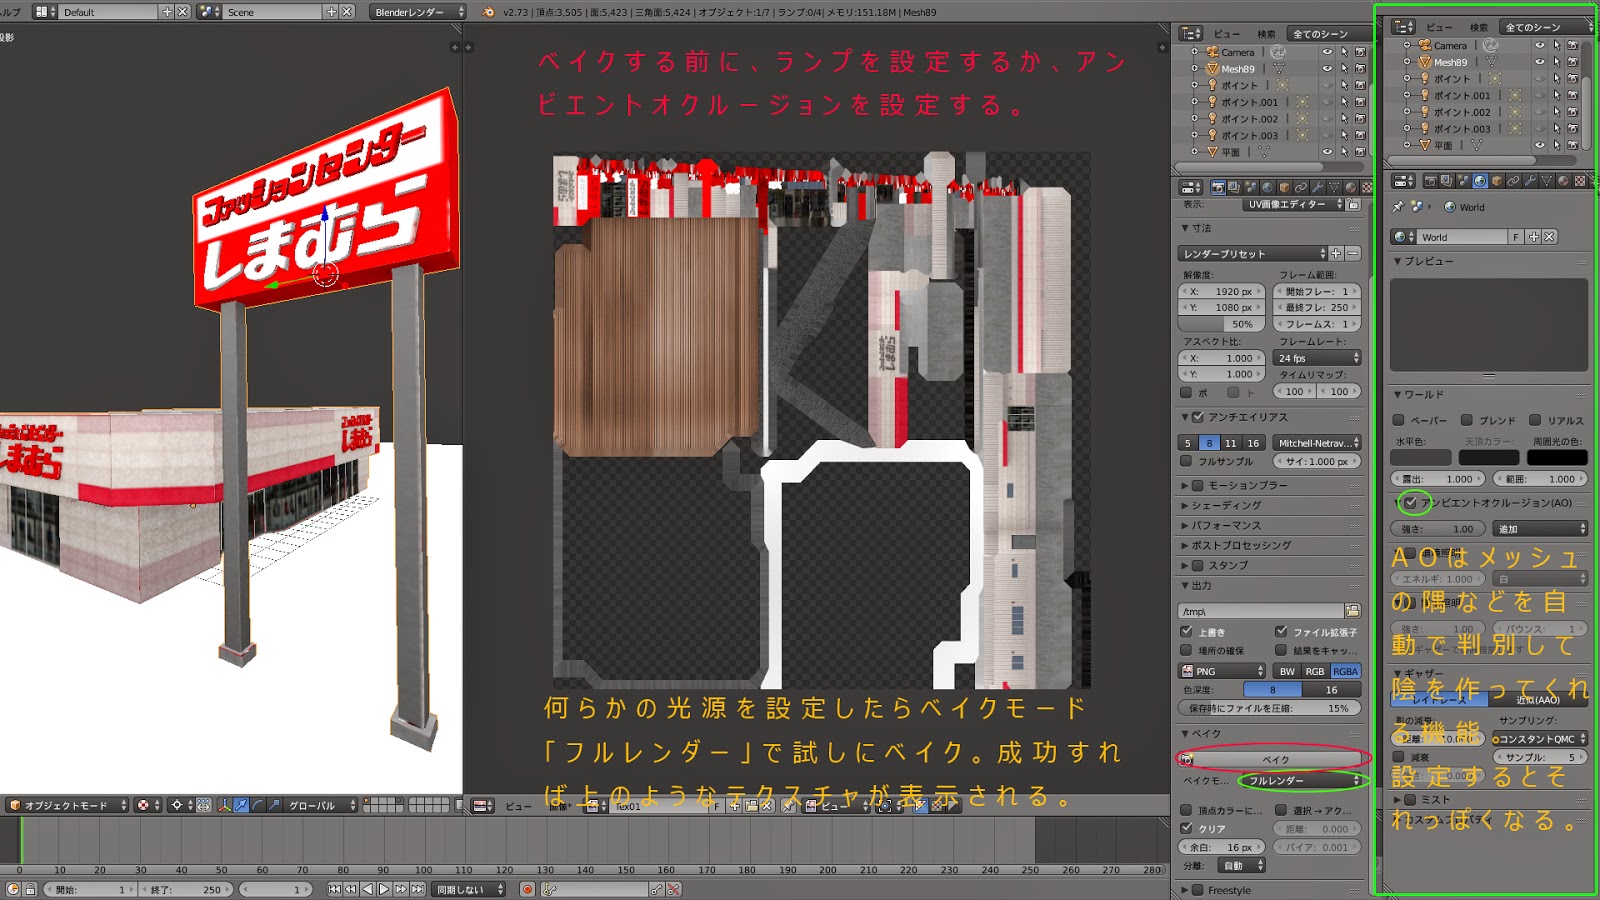Remove render preset with the minus icon
Viewport: 1600px width, 900px height.
(1353, 254)
